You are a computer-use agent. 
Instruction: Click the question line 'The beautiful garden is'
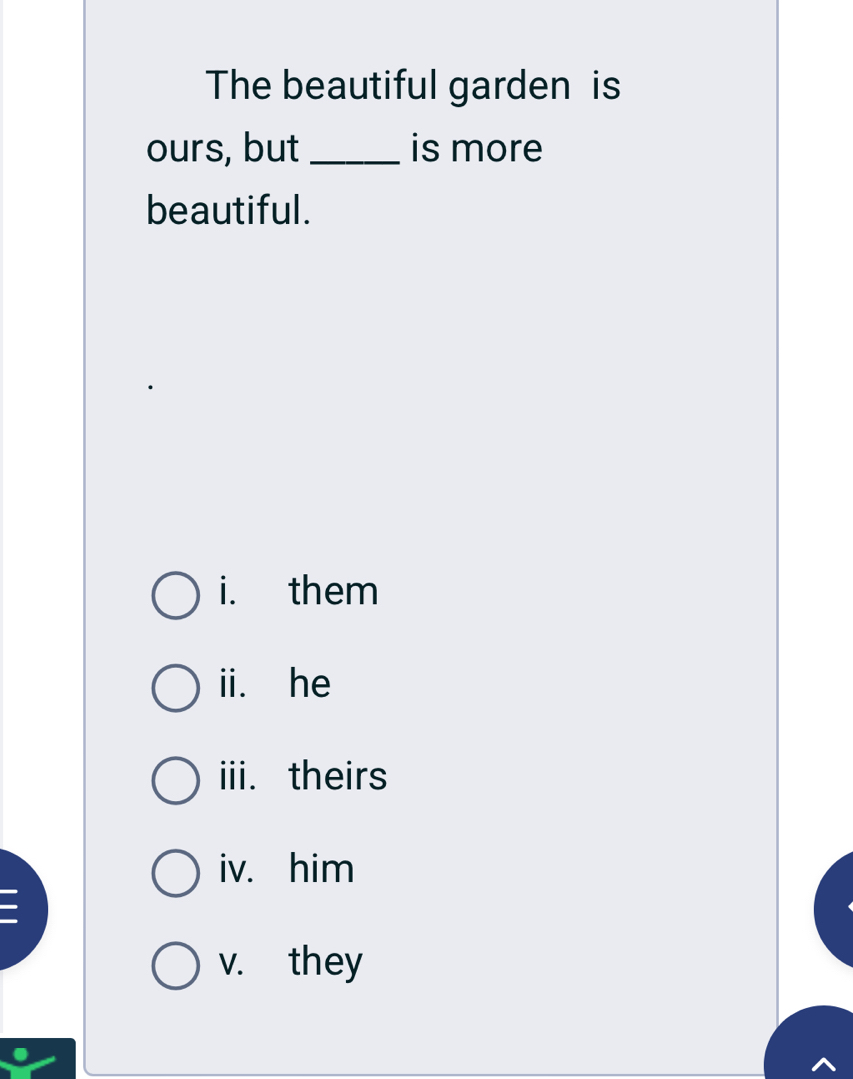point(412,86)
